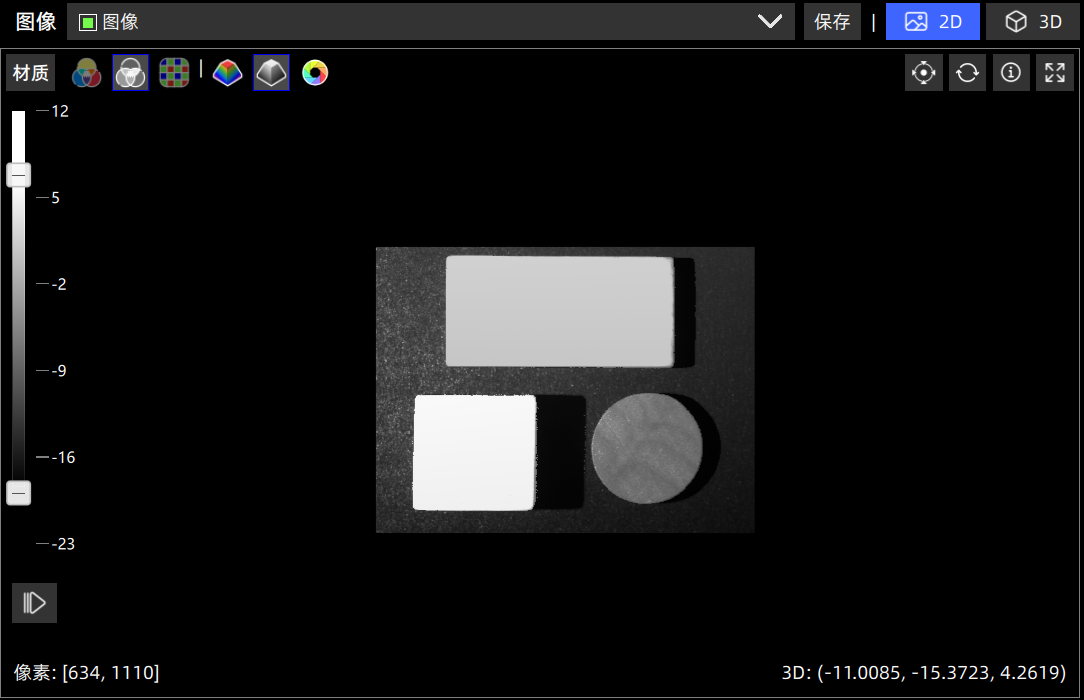Switch to 2D view tab
Image resolution: width=1084 pixels, height=700 pixels.
tap(933, 21)
